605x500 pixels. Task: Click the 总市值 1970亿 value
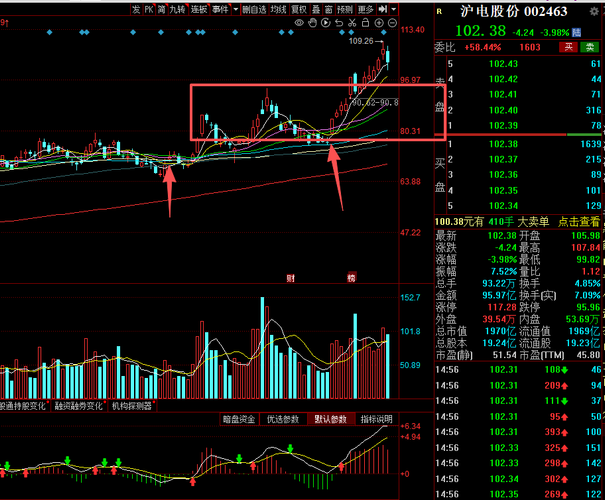click(x=500, y=331)
